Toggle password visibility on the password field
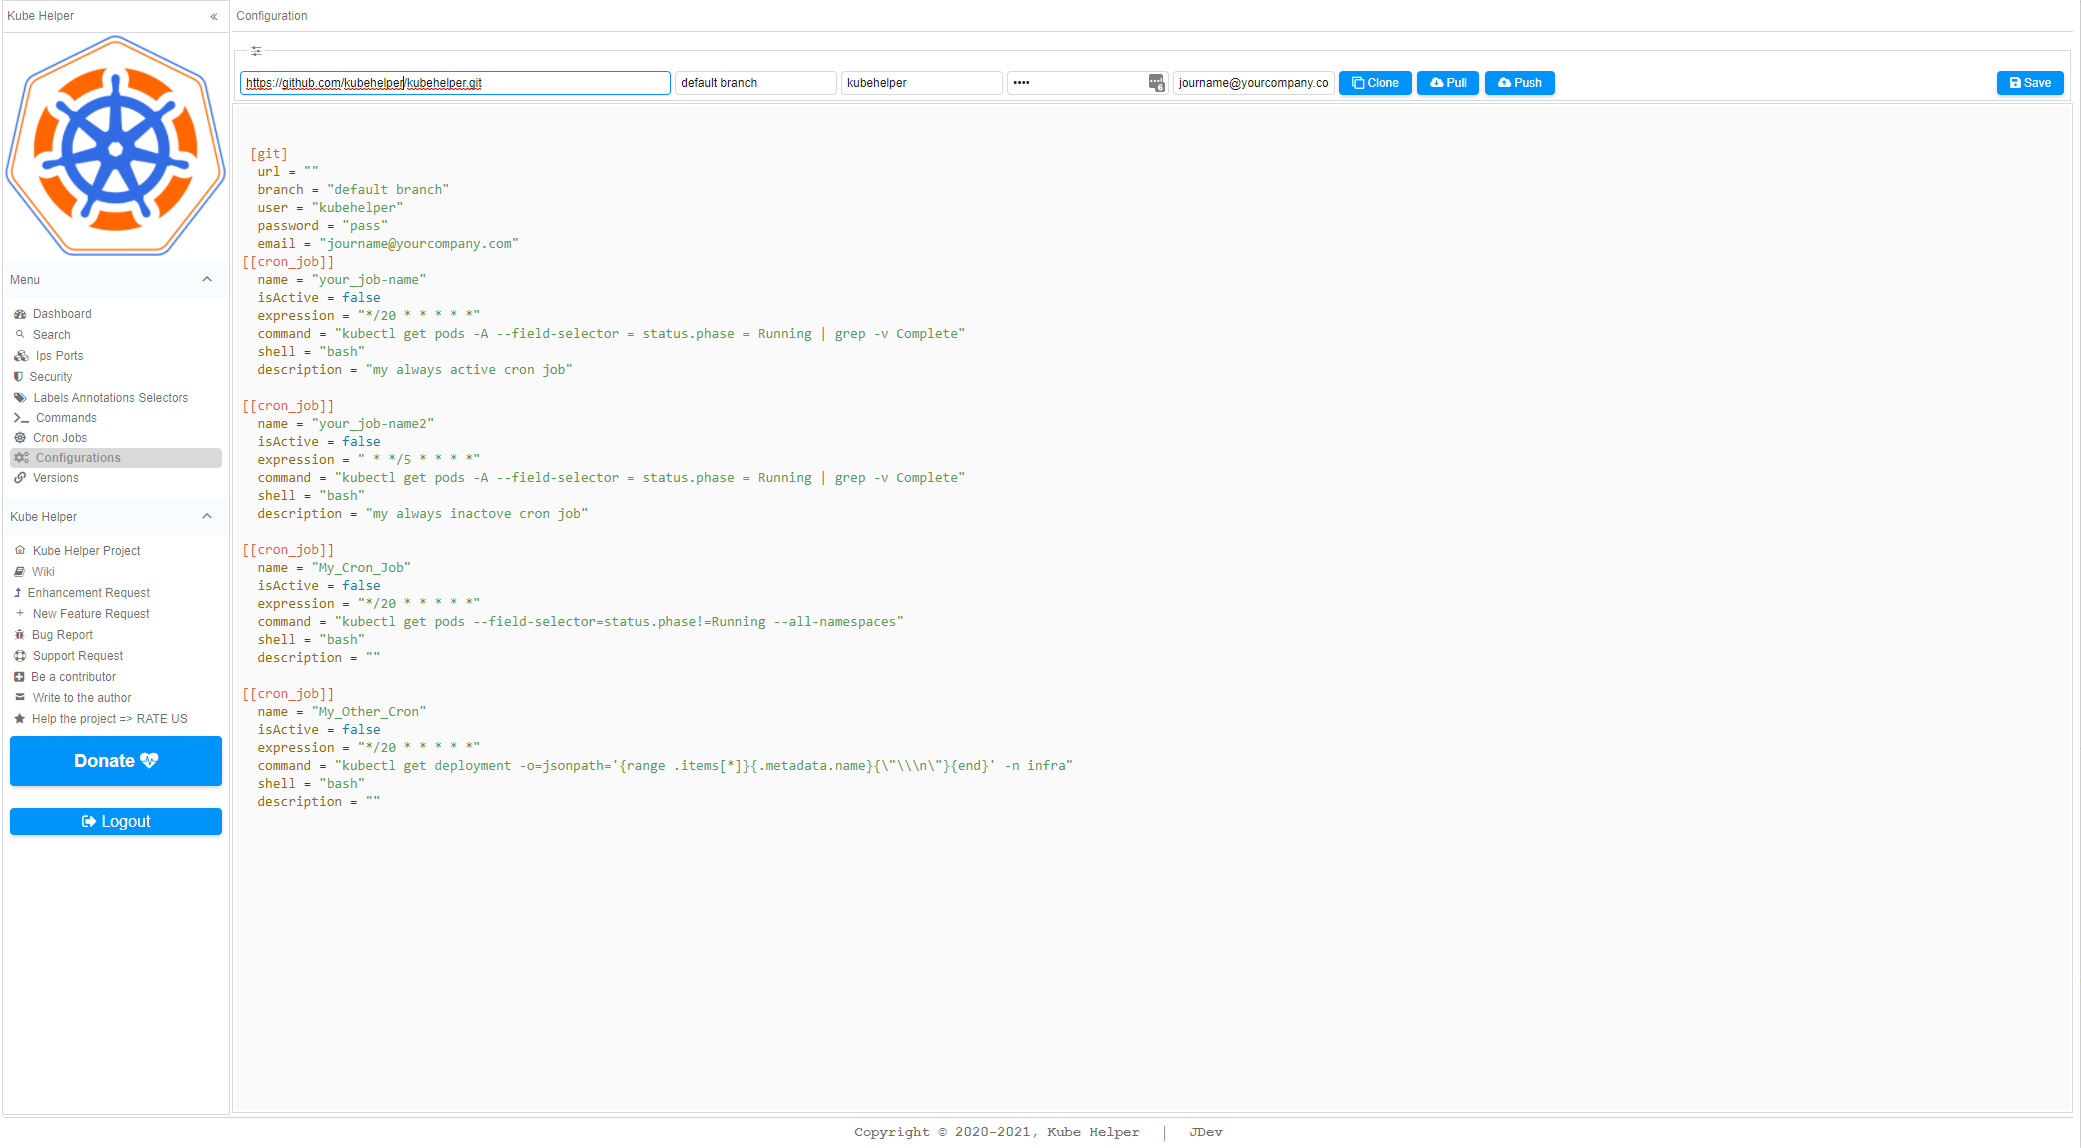 [x=1156, y=83]
